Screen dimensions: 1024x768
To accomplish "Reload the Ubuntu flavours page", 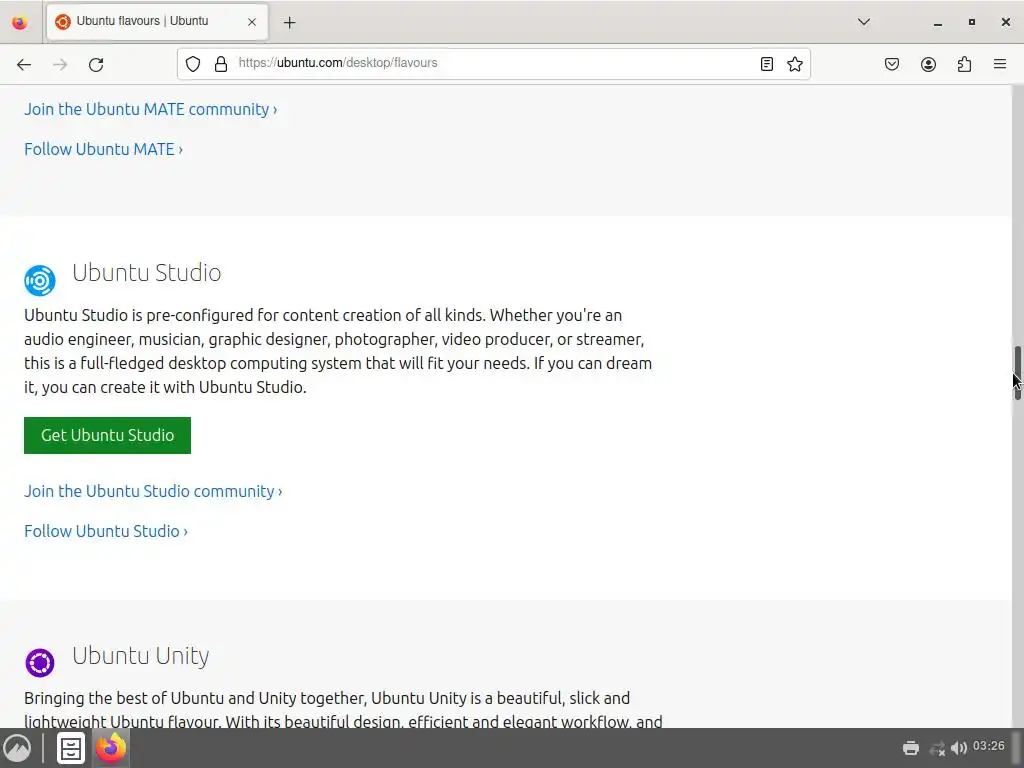I will coord(96,64).
